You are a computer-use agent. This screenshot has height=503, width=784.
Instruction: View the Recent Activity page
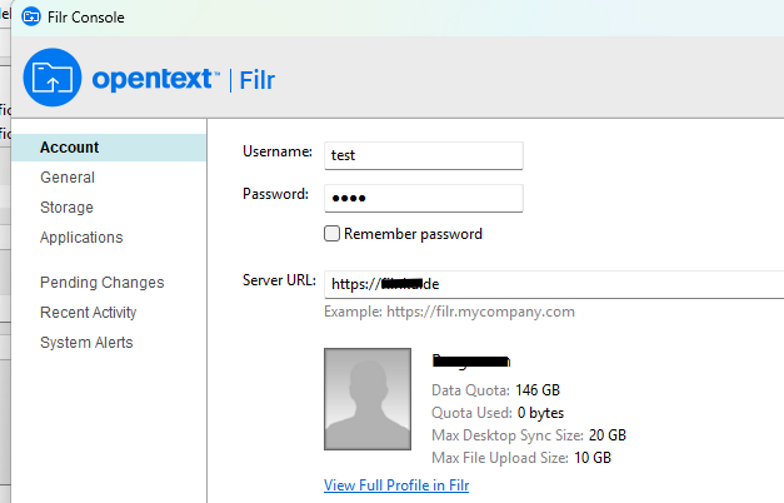coord(88,312)
